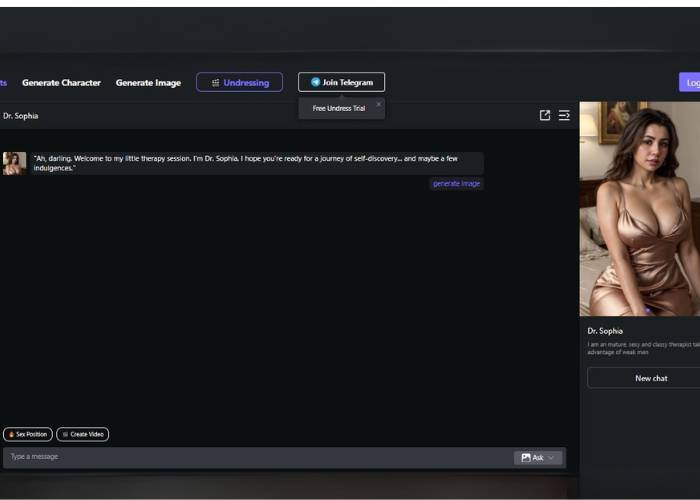Open the Ask mode dropdown
Viewport: 700px width, 500px height.
538,457
